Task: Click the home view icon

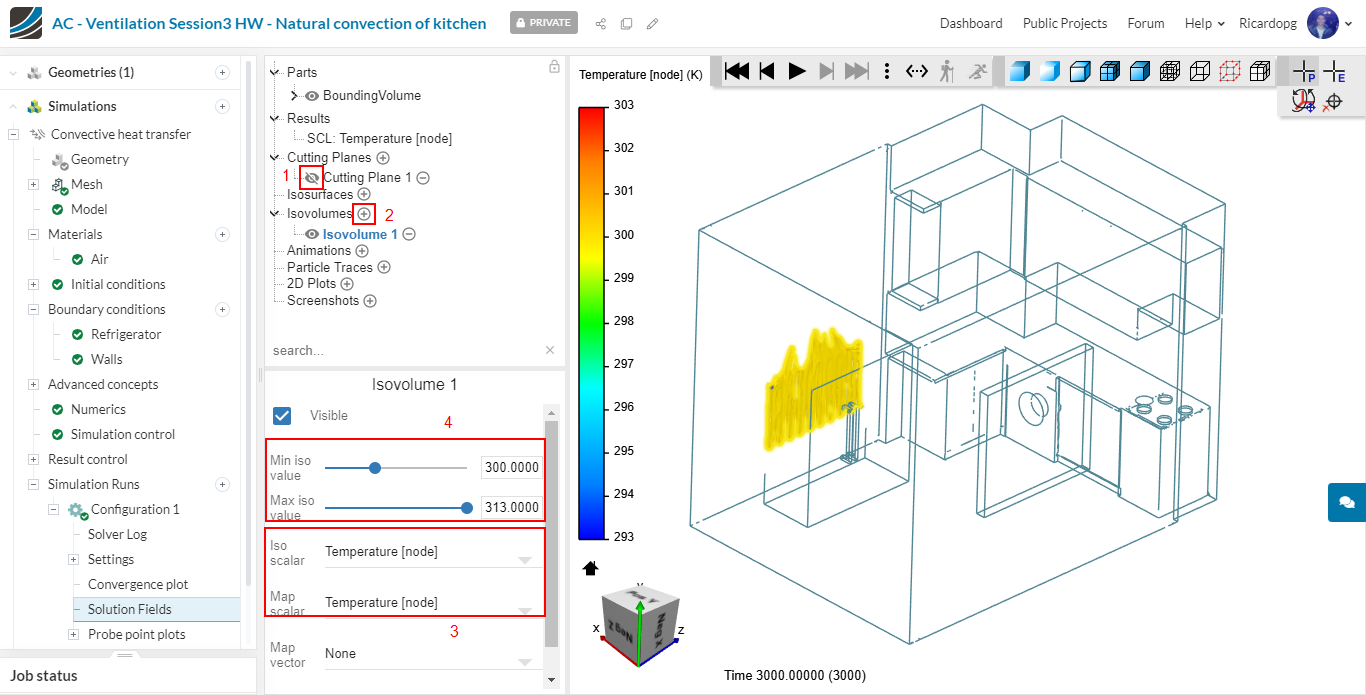Action: click(590, 568)
